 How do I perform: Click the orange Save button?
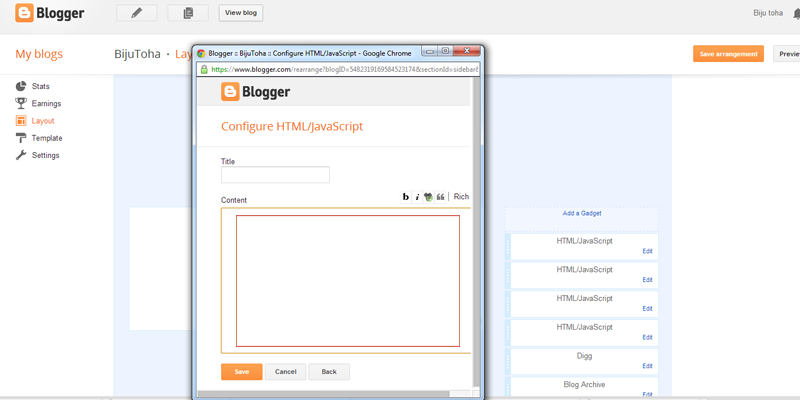pos(241,371)
